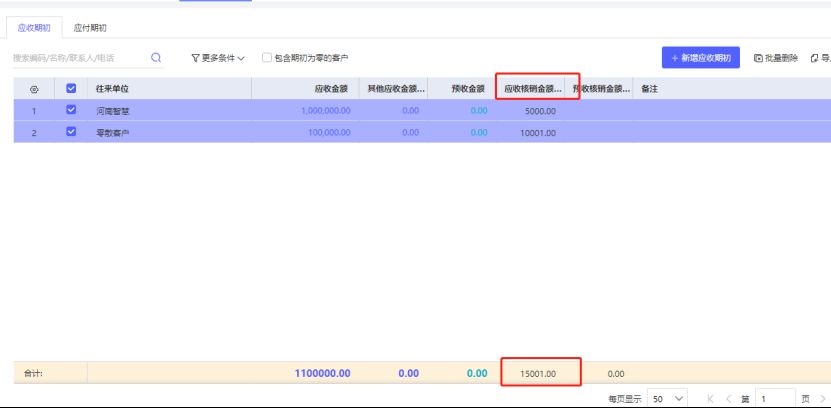This screenshot has height=408, width=831.
Task: Uncheck the checkbox for 零散客户 row
Action: pos(71,132)
